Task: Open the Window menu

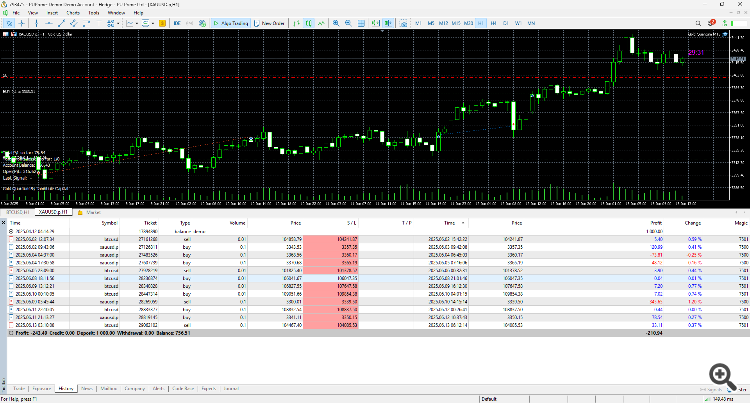Action: click(116, 13)
